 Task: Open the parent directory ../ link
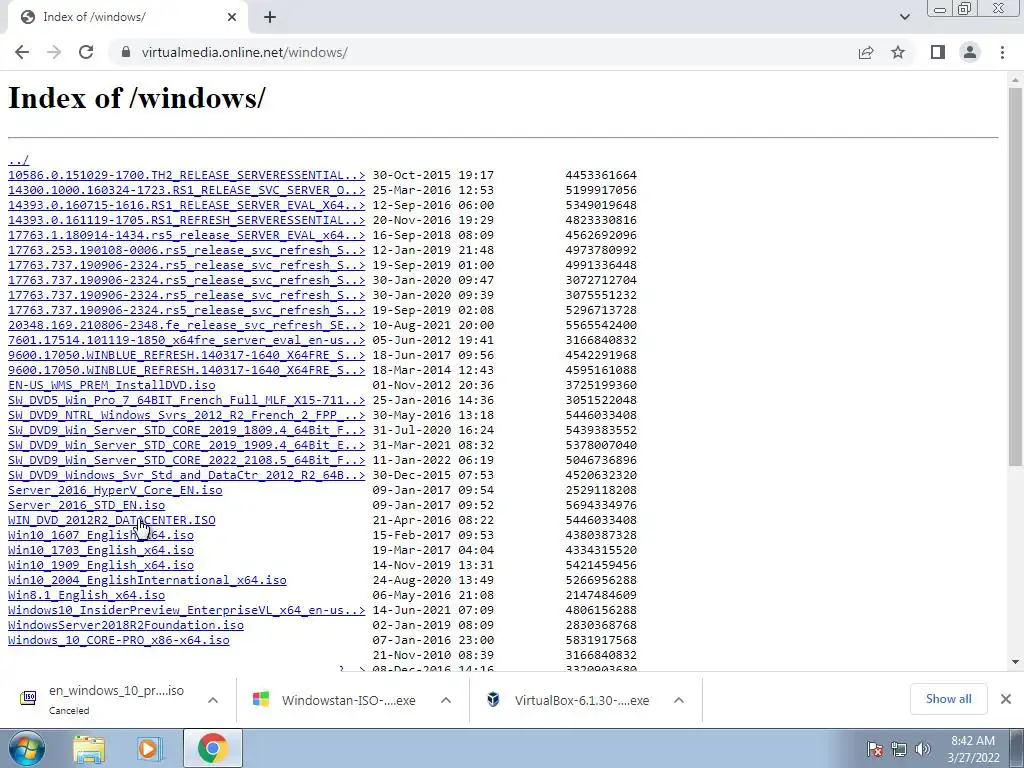[18, 160]
